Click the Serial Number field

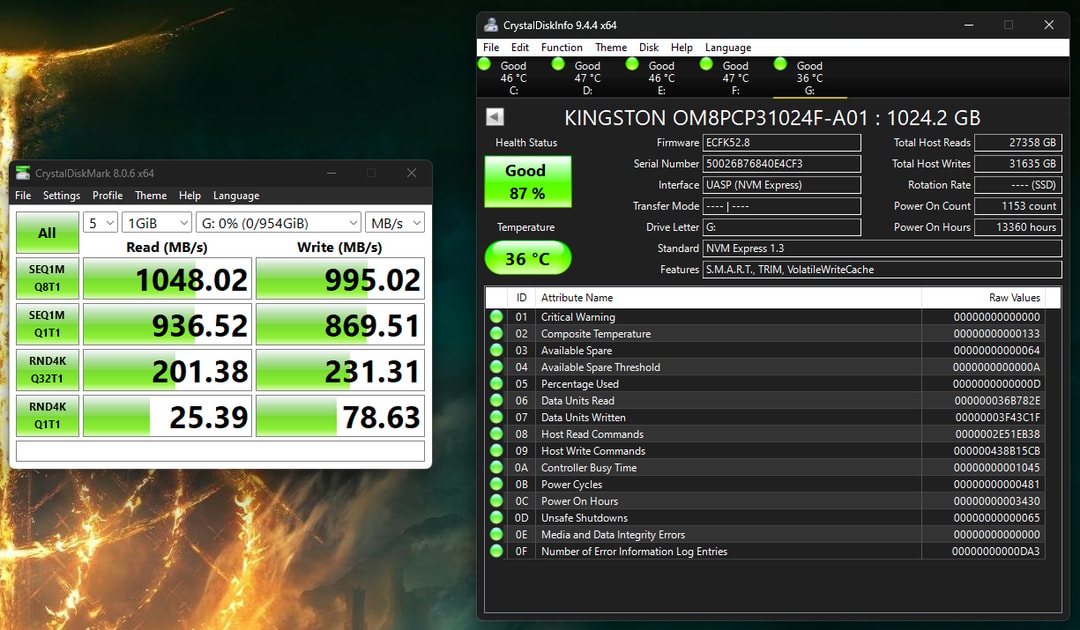(x=782, y=164)
